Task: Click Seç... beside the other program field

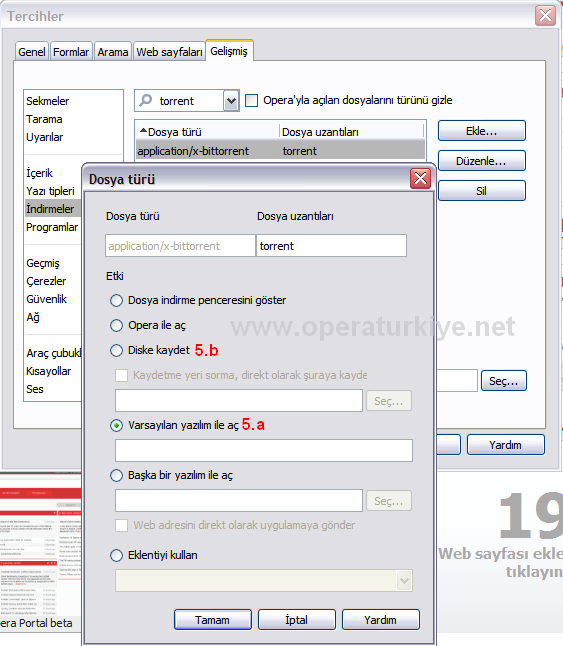Action: coord(388,501)
